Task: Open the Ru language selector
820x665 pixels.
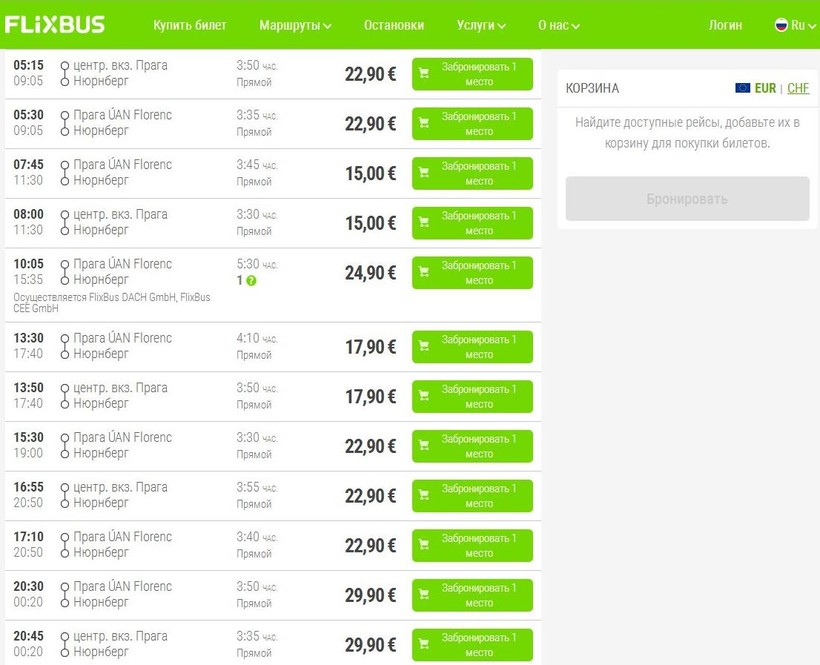Action: pos(795,25)
